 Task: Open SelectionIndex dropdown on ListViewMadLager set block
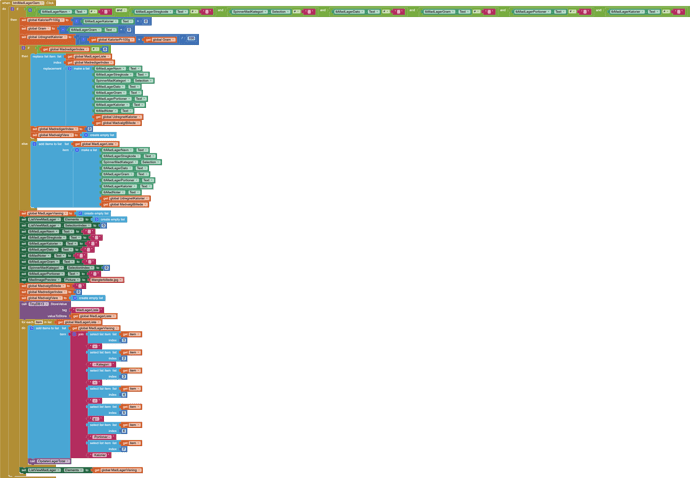coord(77,226)
